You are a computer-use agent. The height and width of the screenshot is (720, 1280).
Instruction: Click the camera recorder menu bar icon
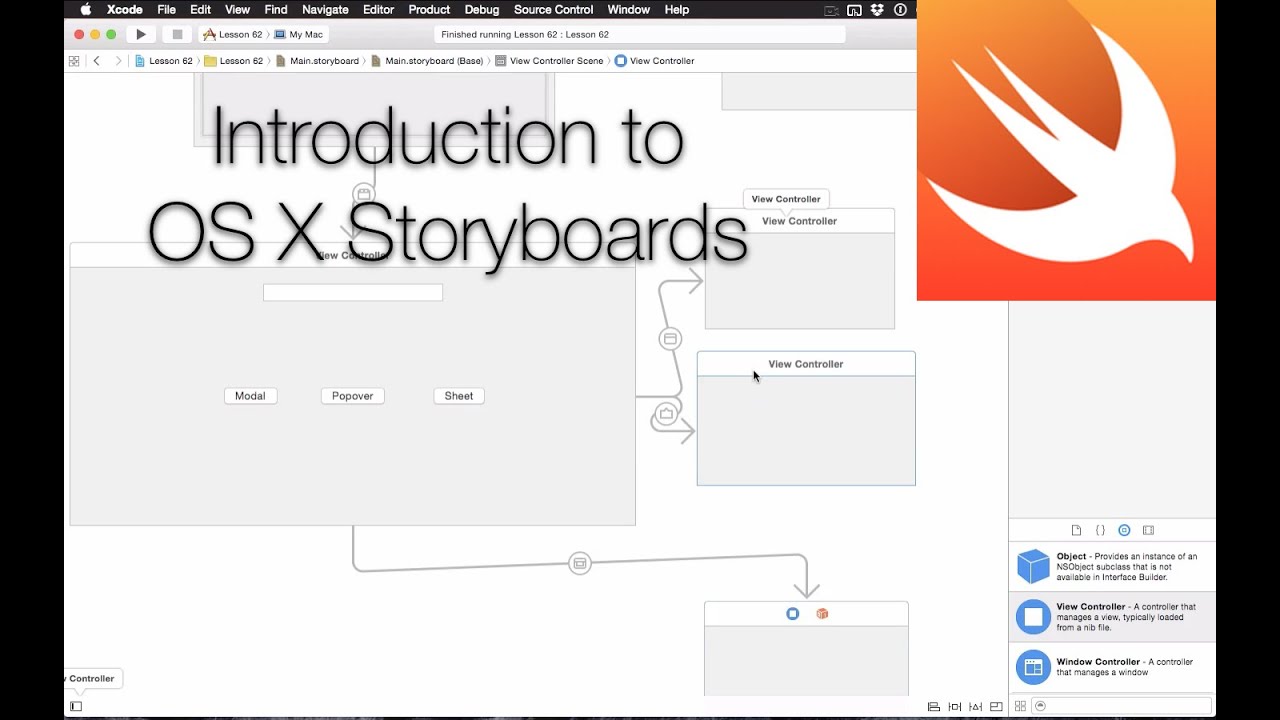click(x=831, y=9)
